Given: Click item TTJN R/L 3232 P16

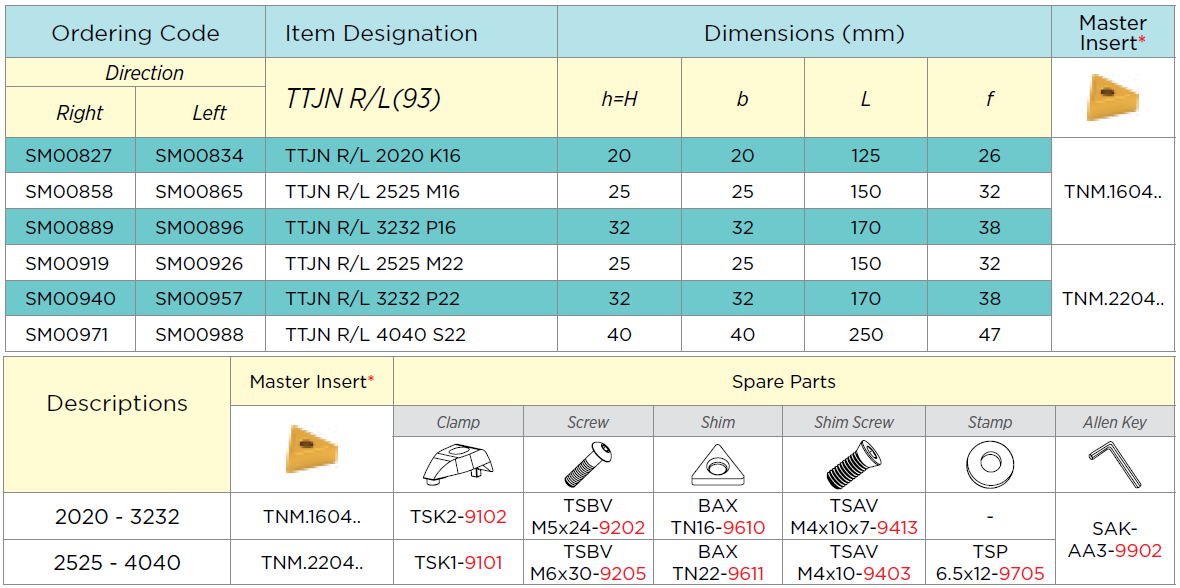Looking at the screenshot, I should click(371, 227).
